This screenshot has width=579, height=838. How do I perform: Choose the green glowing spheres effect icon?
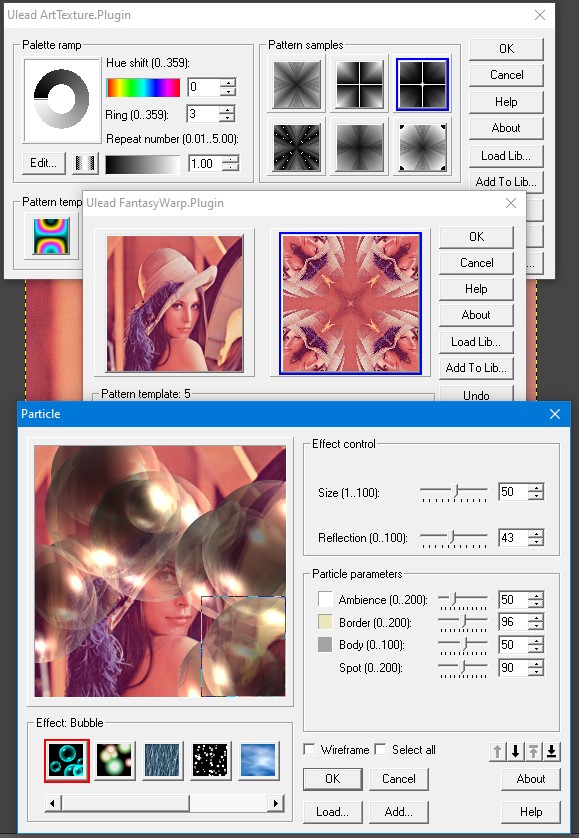coord(114,760)
